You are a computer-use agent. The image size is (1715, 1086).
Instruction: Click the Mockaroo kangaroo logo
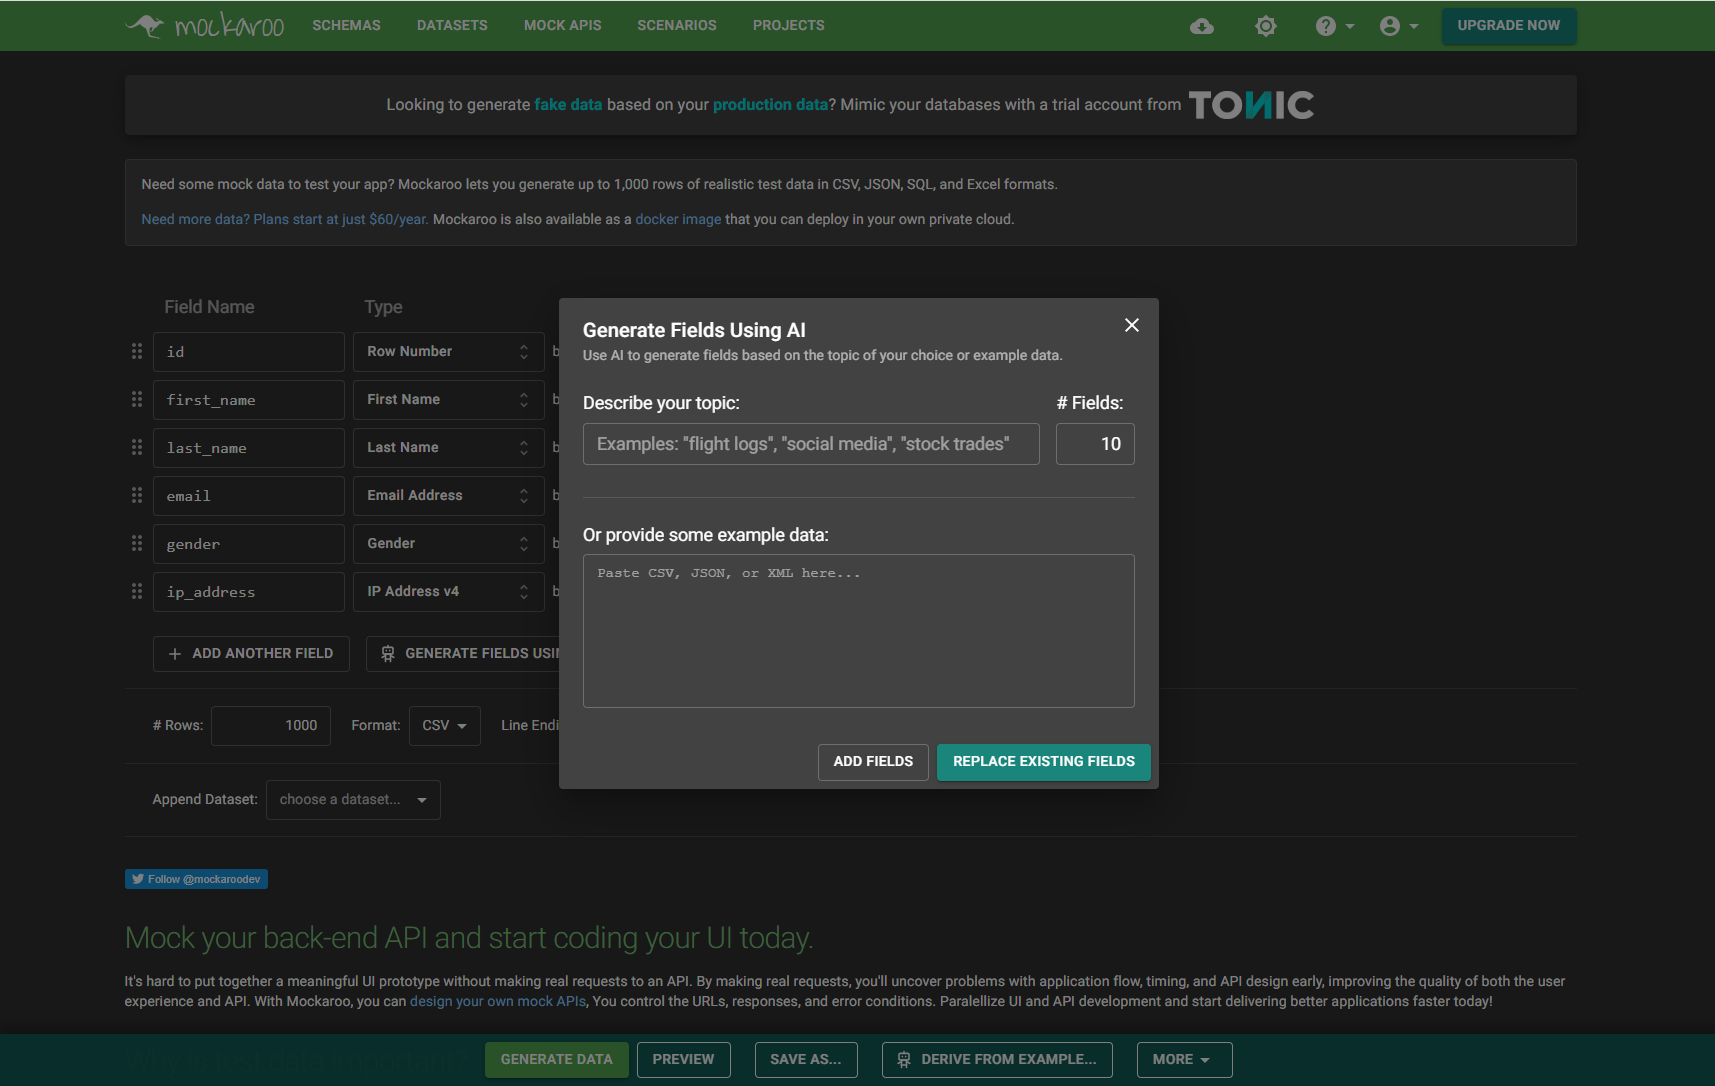pos(205,25)
